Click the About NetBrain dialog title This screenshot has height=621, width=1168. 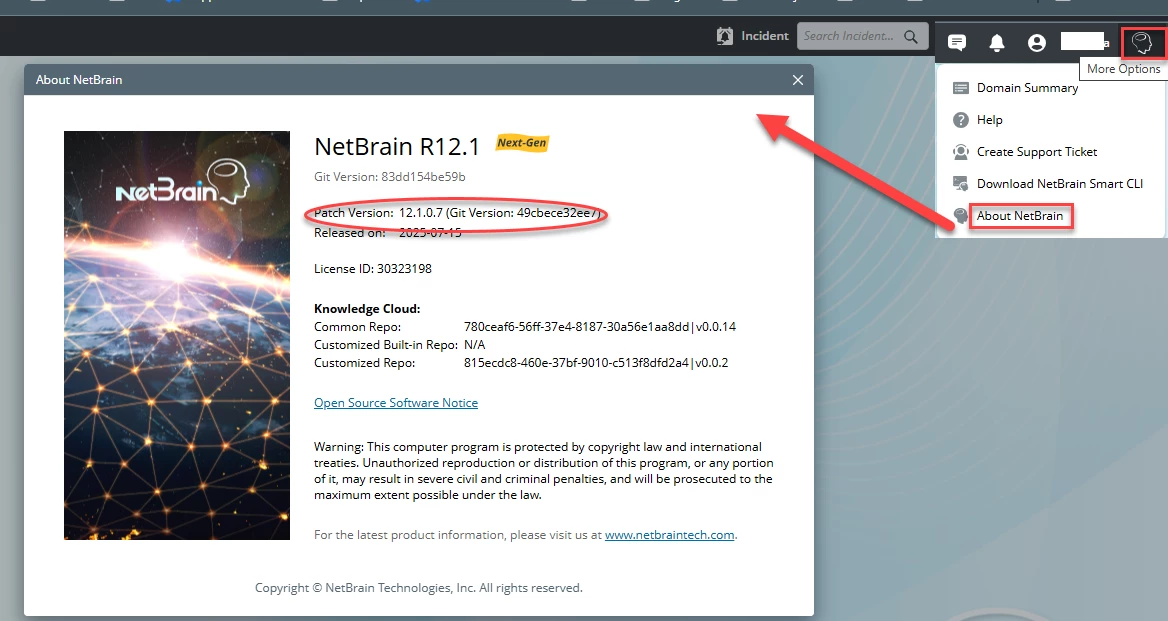coord(79,80)
